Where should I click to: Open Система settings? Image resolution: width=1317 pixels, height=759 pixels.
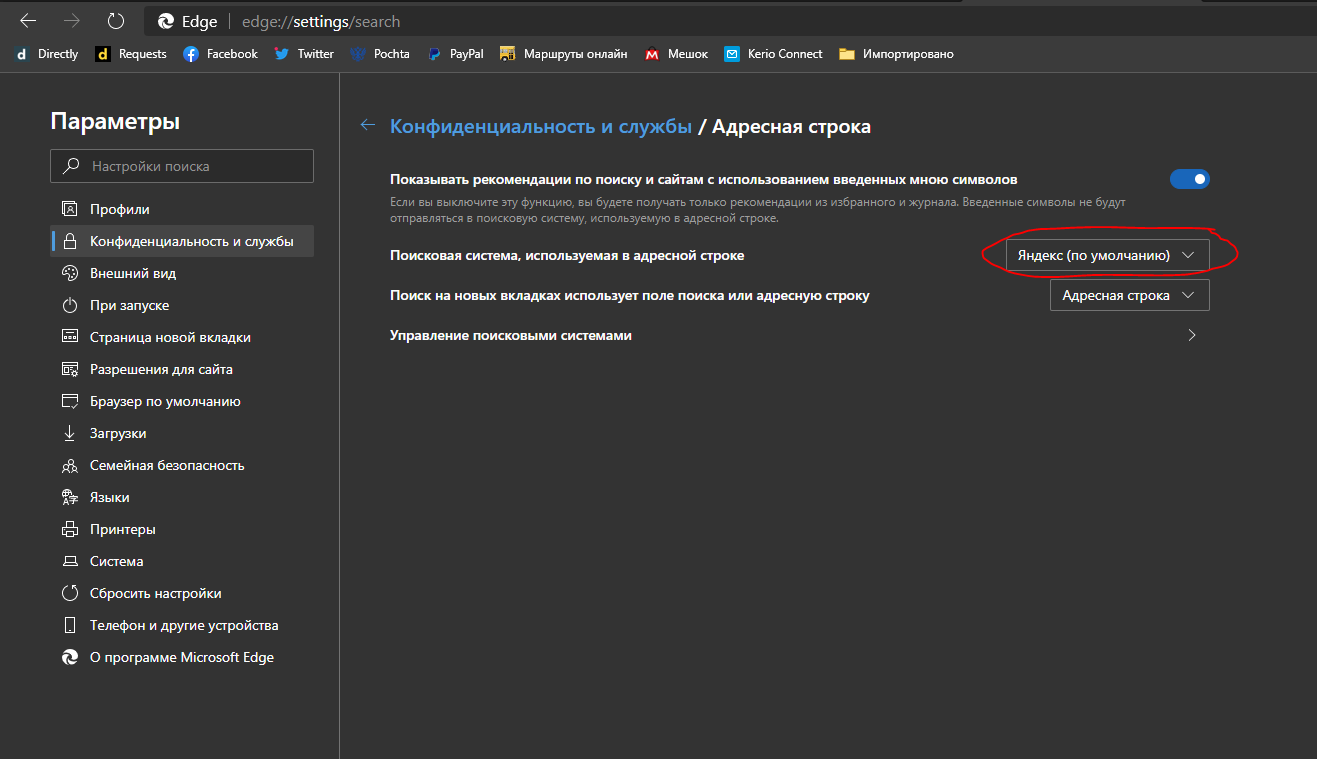click(181, 561)
